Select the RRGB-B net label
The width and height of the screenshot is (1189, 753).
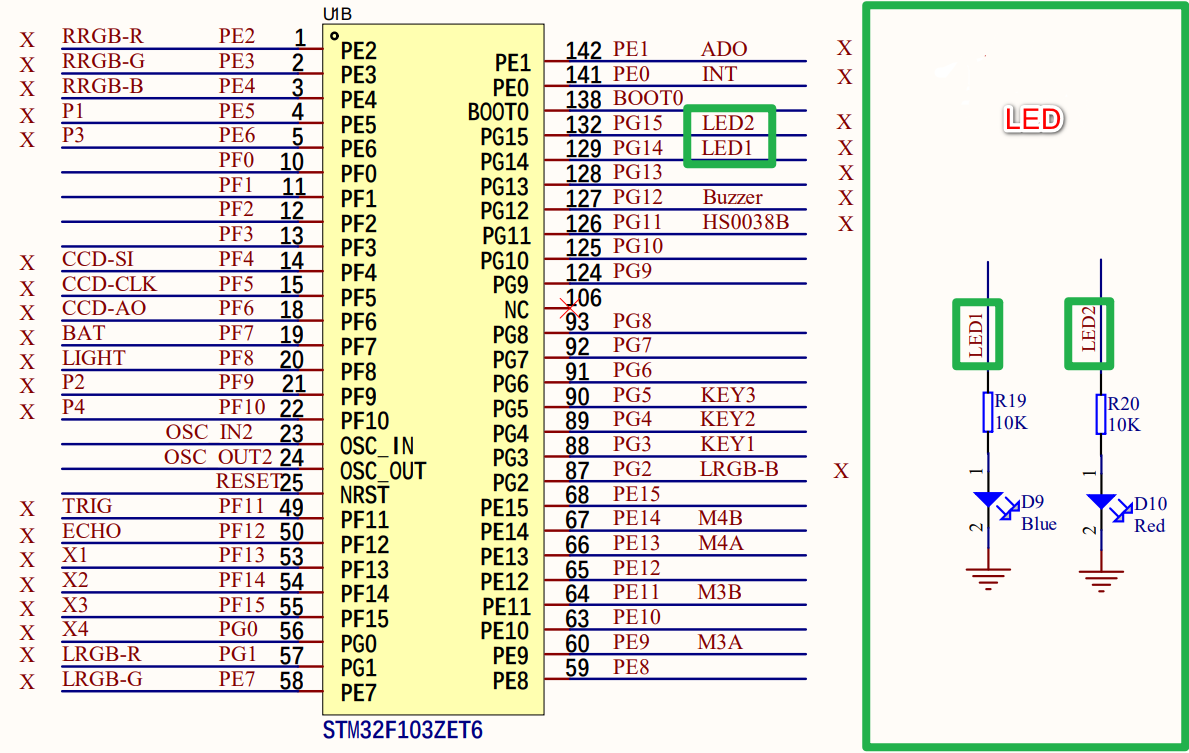pos(102,86)
